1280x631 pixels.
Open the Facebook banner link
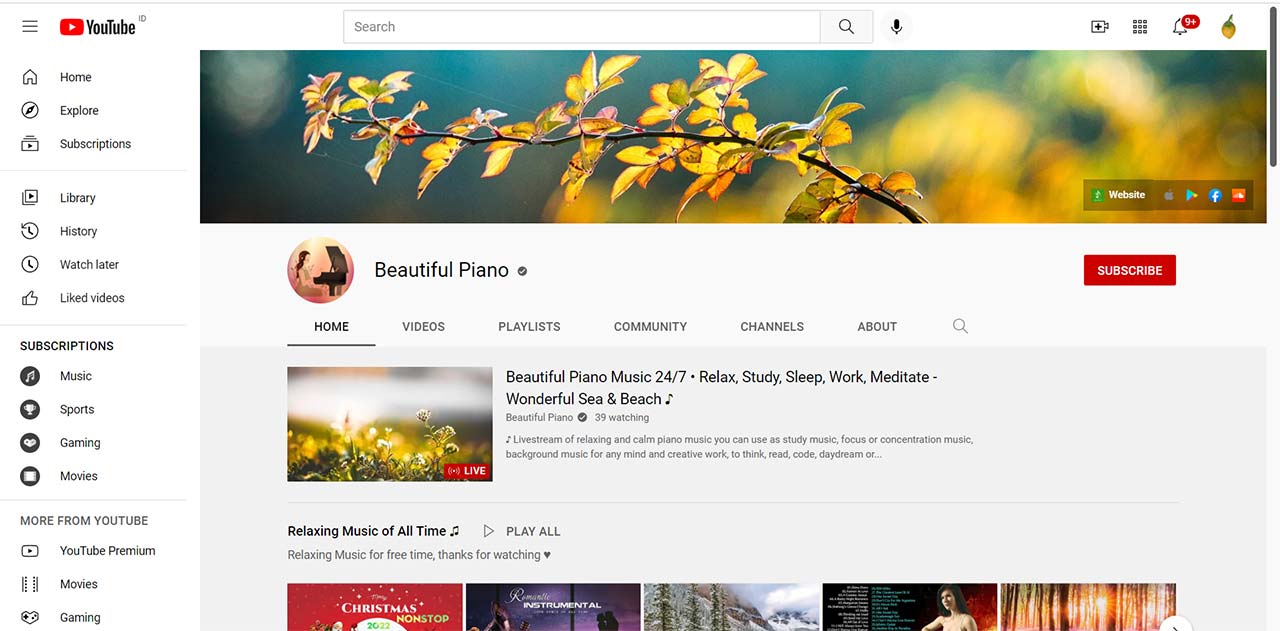click(1215, 195)
